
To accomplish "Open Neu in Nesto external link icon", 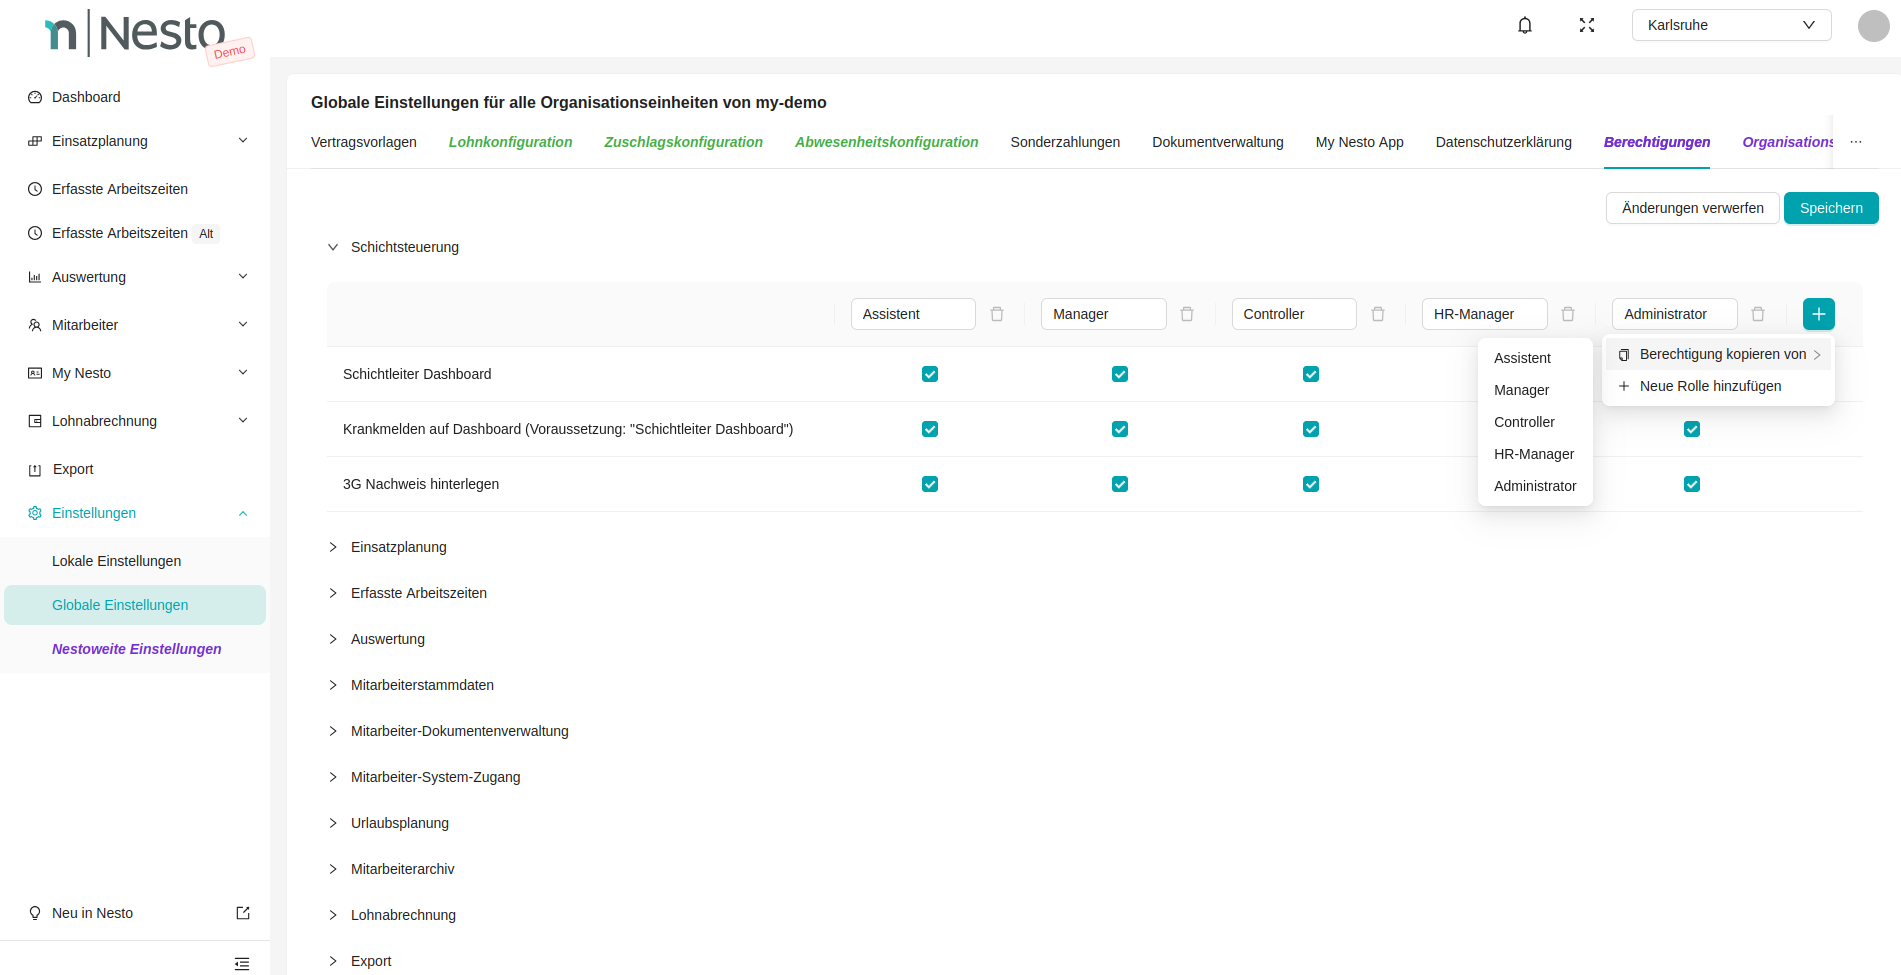I will pyautogui.click(x=242, y=913).
